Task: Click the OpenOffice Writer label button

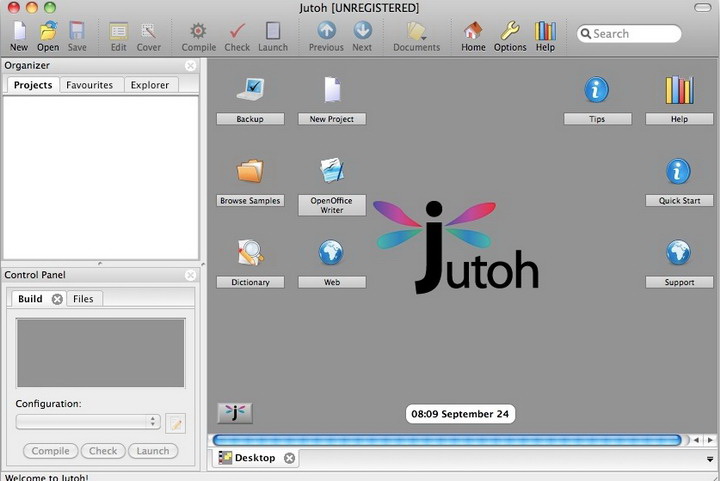Action: [x=332, y=205]
